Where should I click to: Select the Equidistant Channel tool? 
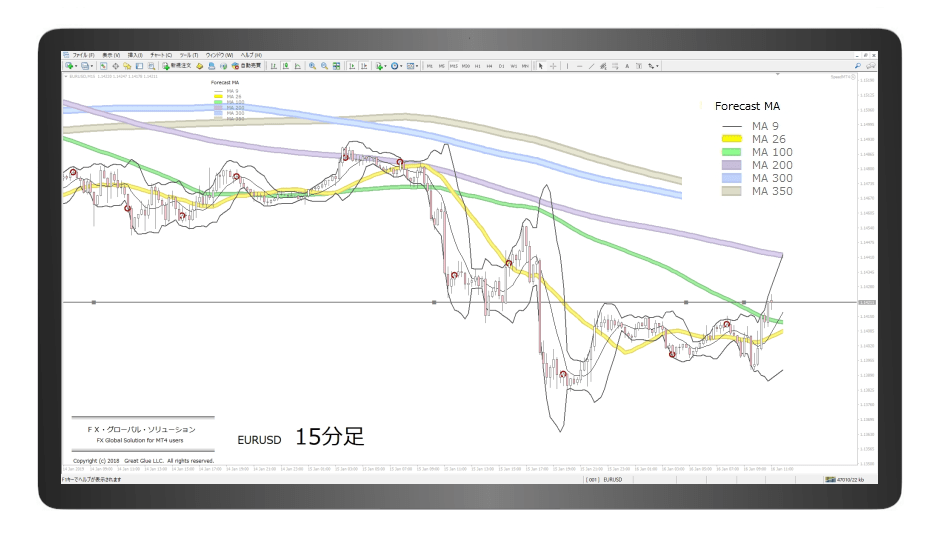(603, 66)
